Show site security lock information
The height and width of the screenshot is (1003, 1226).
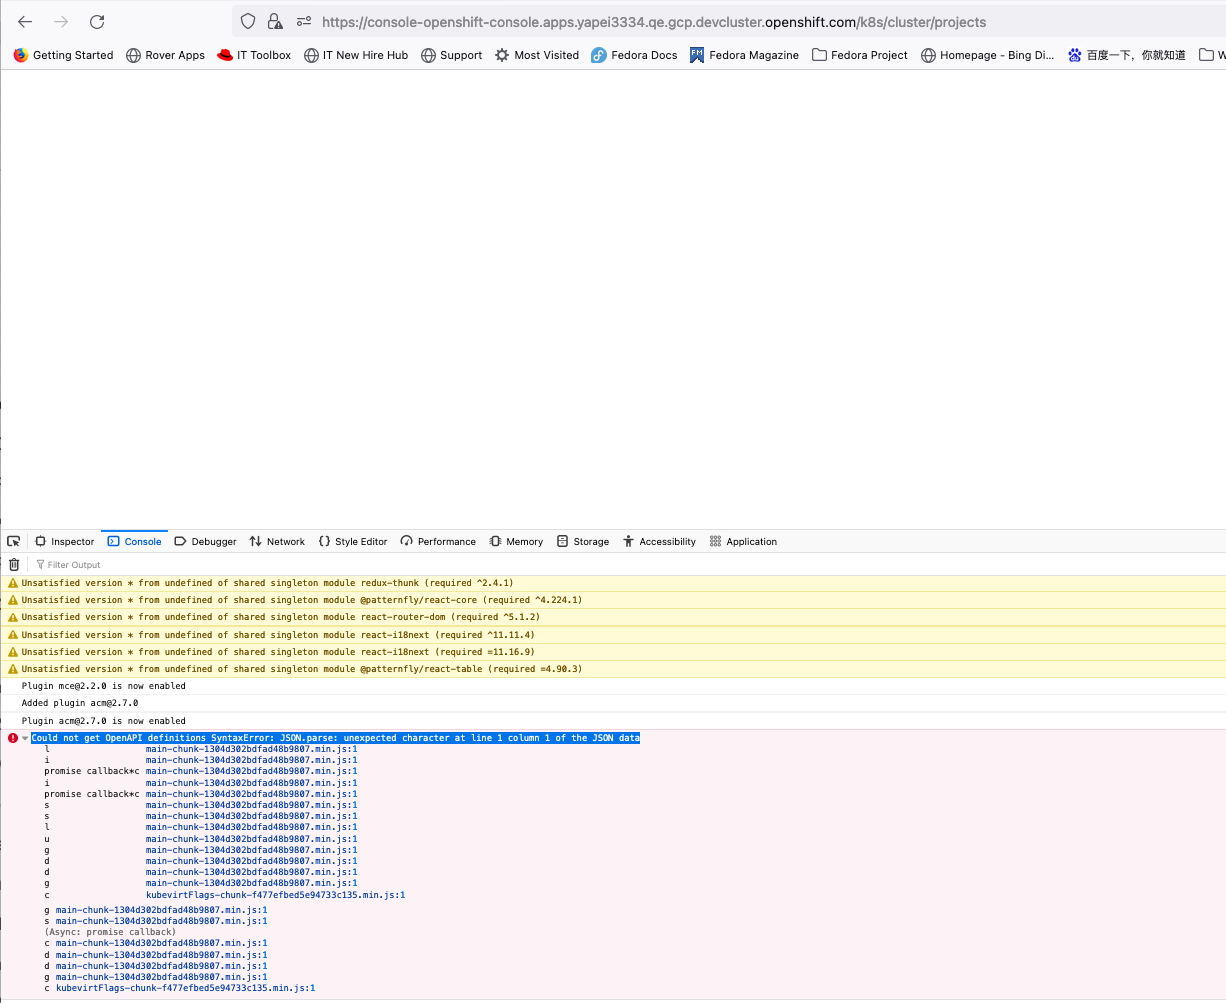[x=275, y=22]
